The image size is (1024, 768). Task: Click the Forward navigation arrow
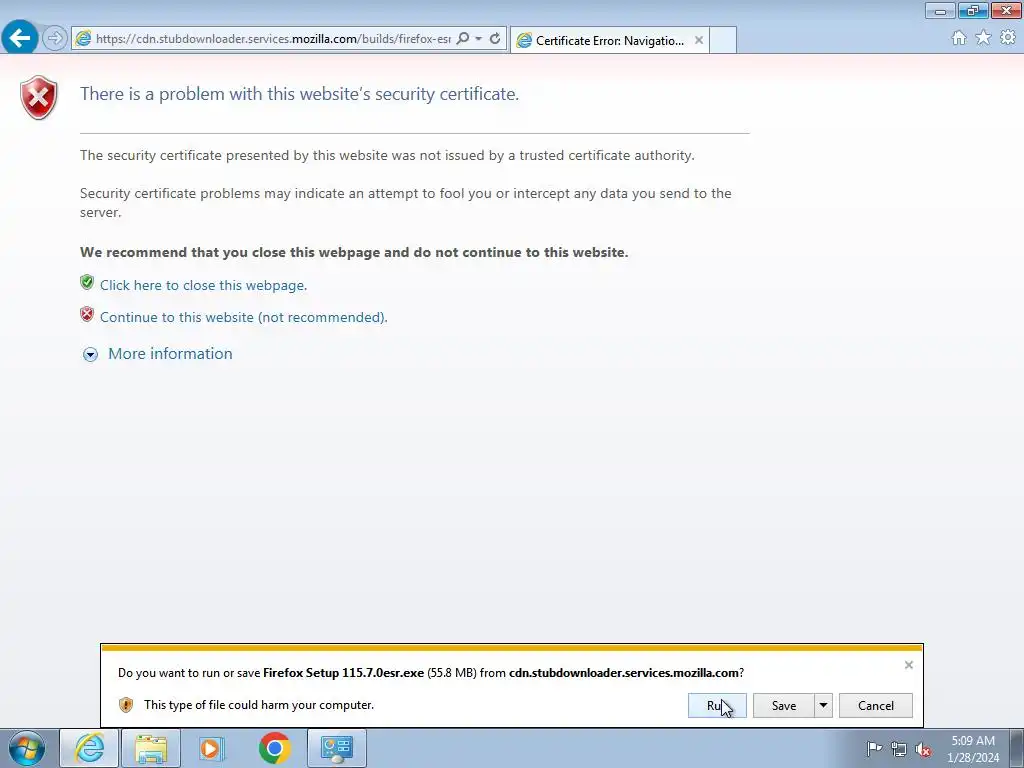55,38
